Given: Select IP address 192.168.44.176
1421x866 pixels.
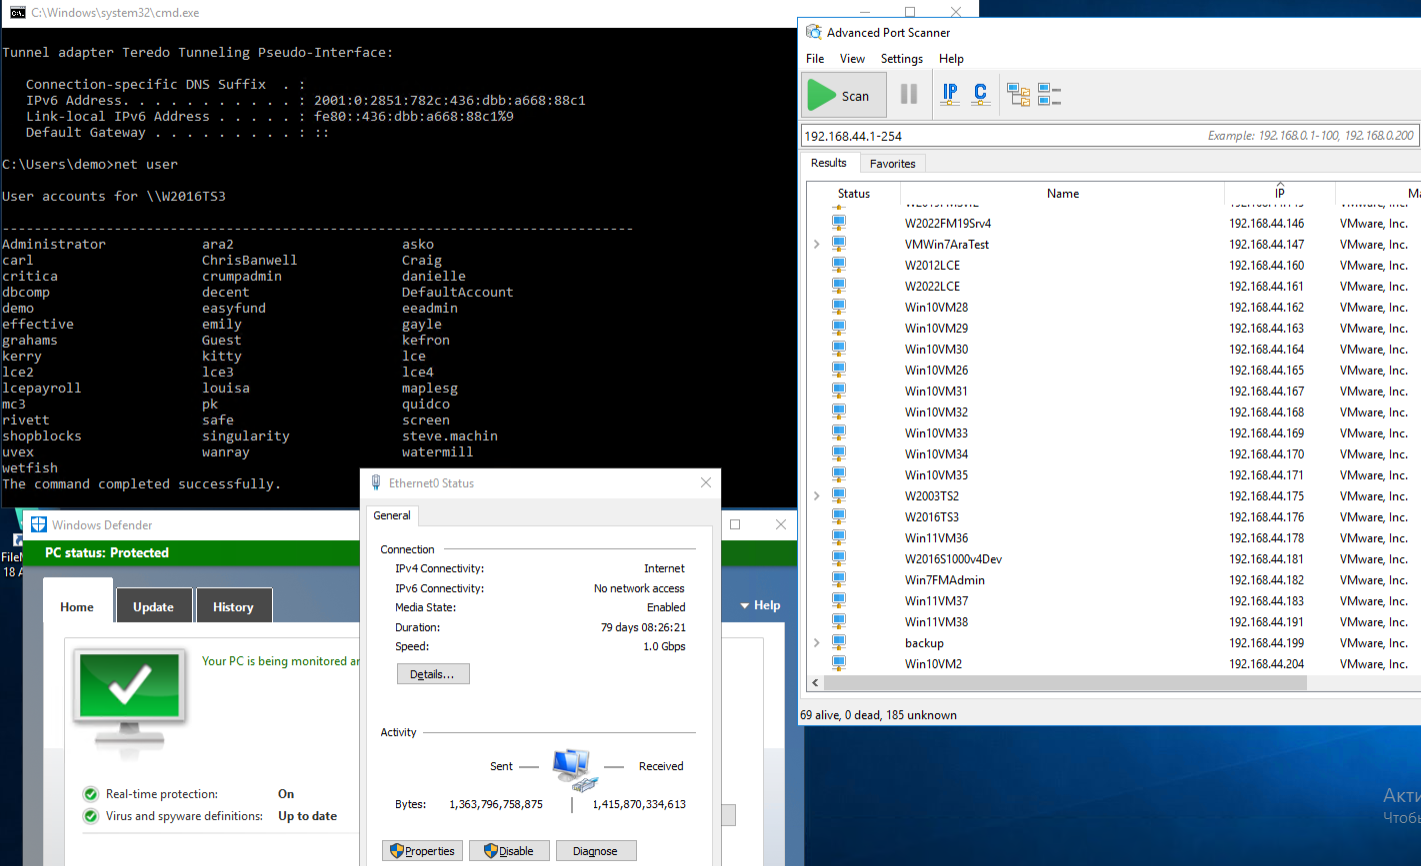Looking at the screenshot, I should [x=1267, y=517].
